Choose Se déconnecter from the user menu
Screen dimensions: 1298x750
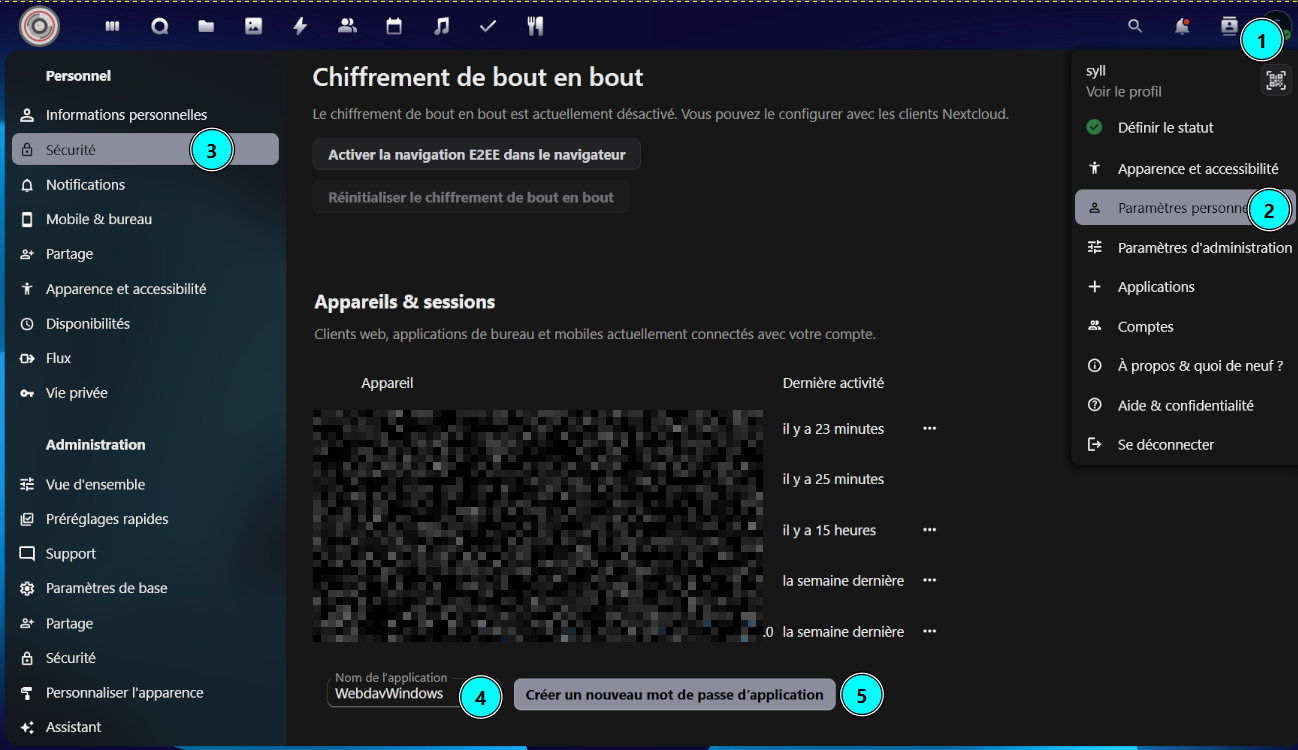tap(1165, 445)
